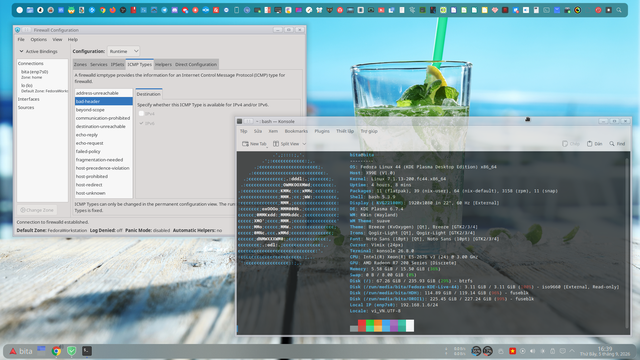Click the Chép copy button in Konsole
This screenshot has height=360, width=640.
click(x=571, y=144)
